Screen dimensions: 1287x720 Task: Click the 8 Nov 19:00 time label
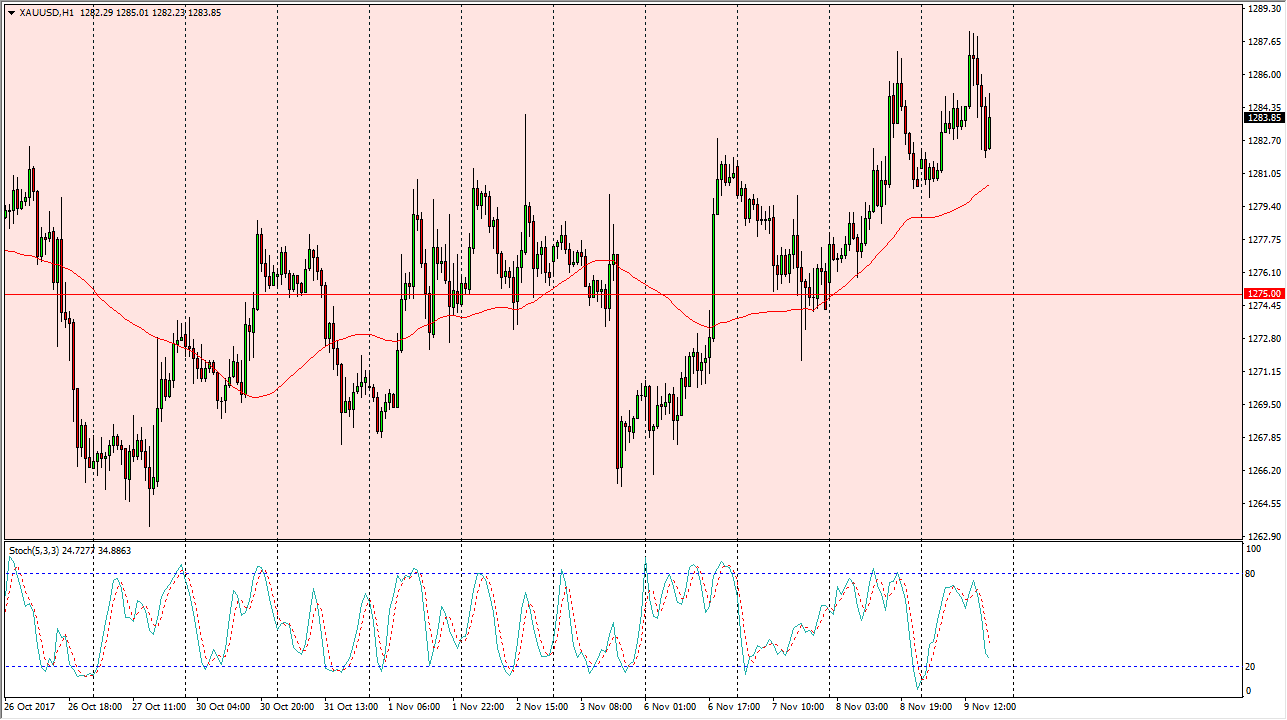coord(926,706)
